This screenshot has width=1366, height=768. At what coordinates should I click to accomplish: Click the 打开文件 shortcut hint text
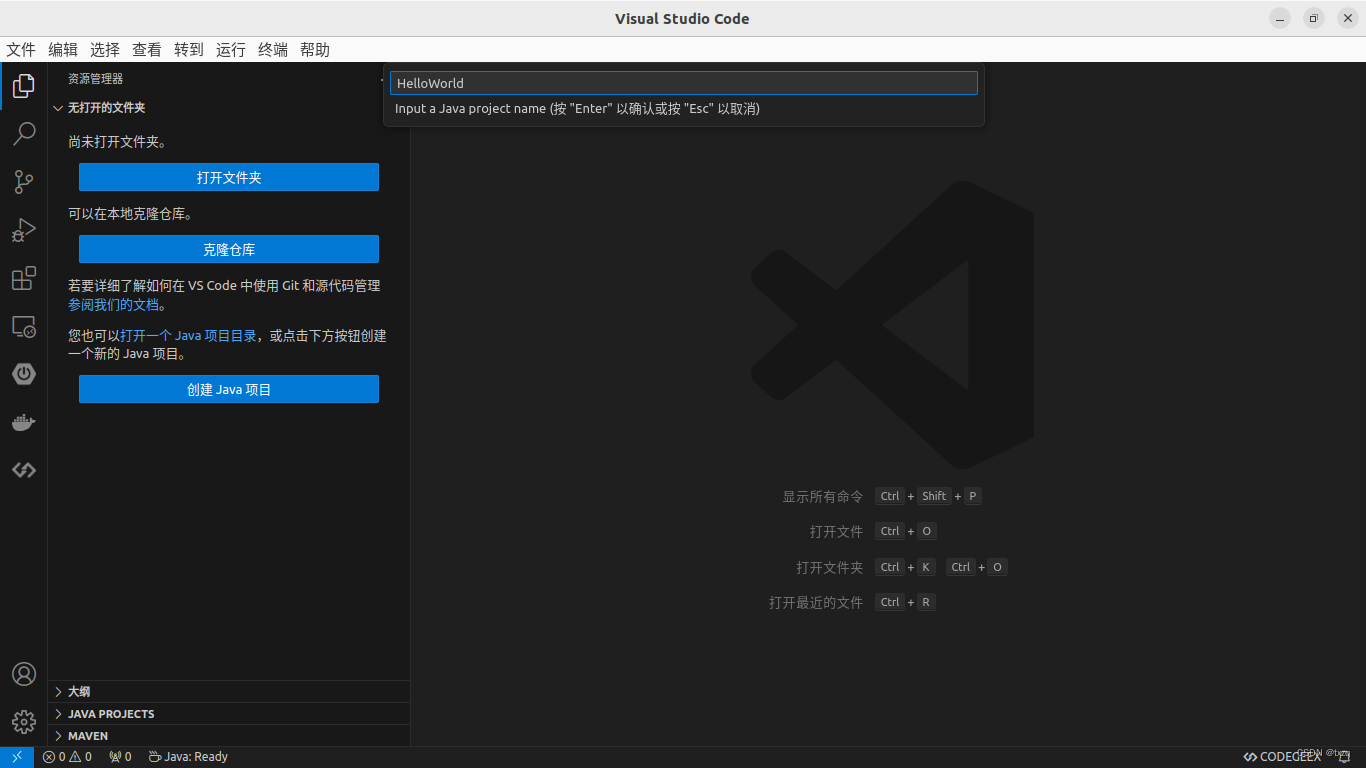click(x=836, y=531)
